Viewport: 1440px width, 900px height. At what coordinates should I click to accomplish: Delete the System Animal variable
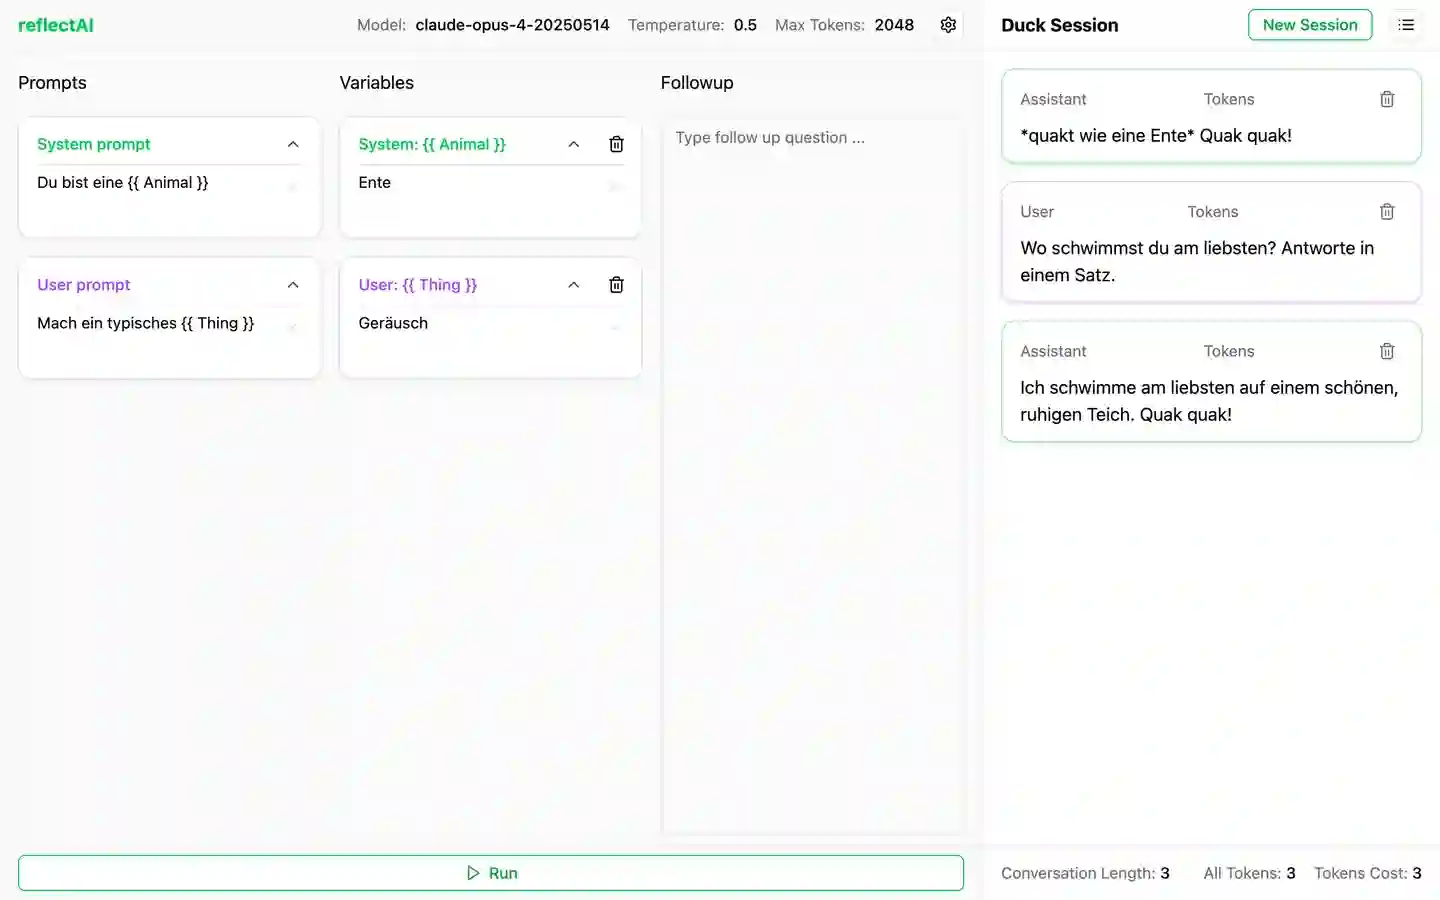click(616, 144)
